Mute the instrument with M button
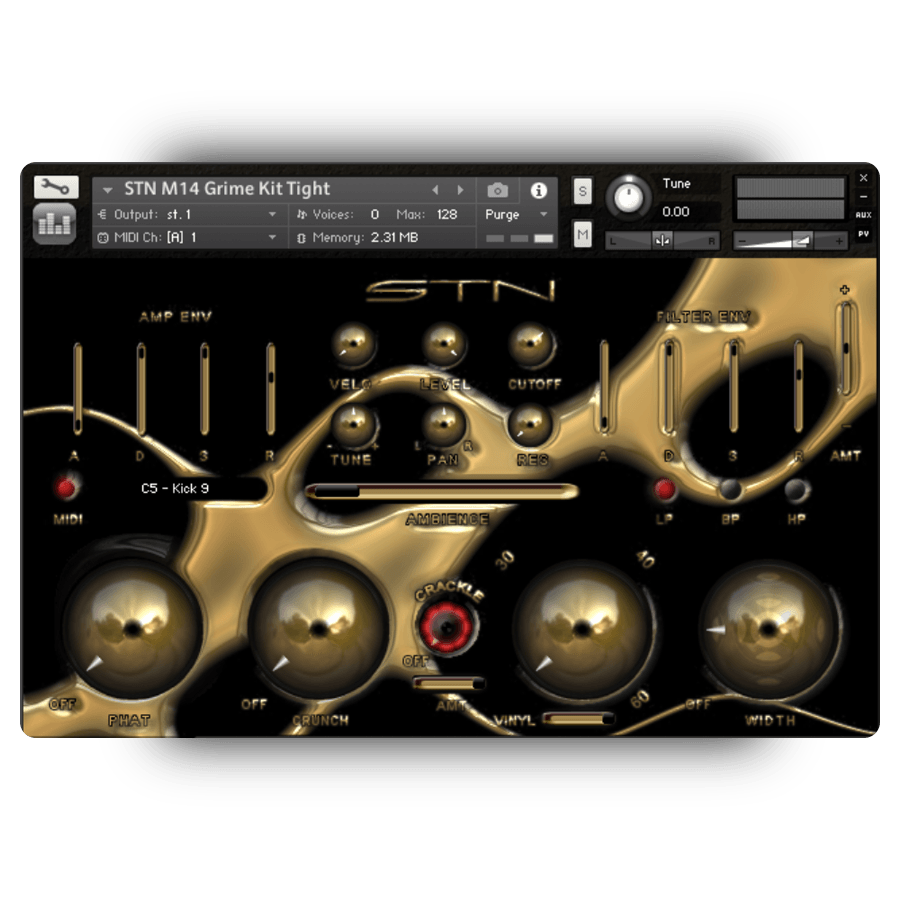900x900 pixels. tap(583, 234)
